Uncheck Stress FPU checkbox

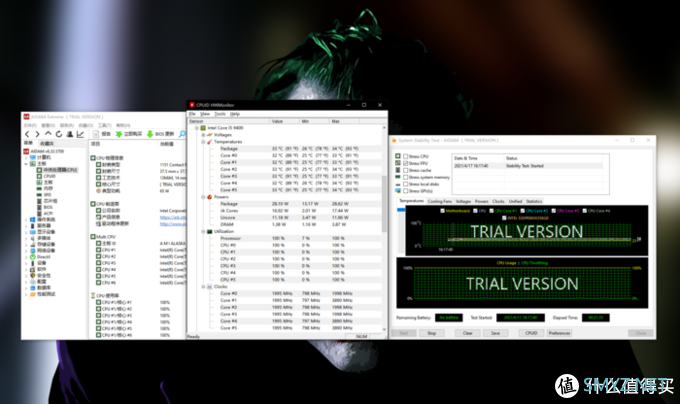click(405, 163)
